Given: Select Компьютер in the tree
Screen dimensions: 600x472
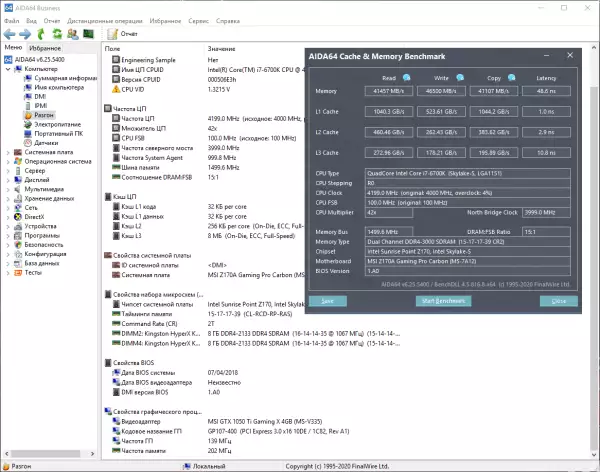Looking at the screenshot, I should pos(41,69).
